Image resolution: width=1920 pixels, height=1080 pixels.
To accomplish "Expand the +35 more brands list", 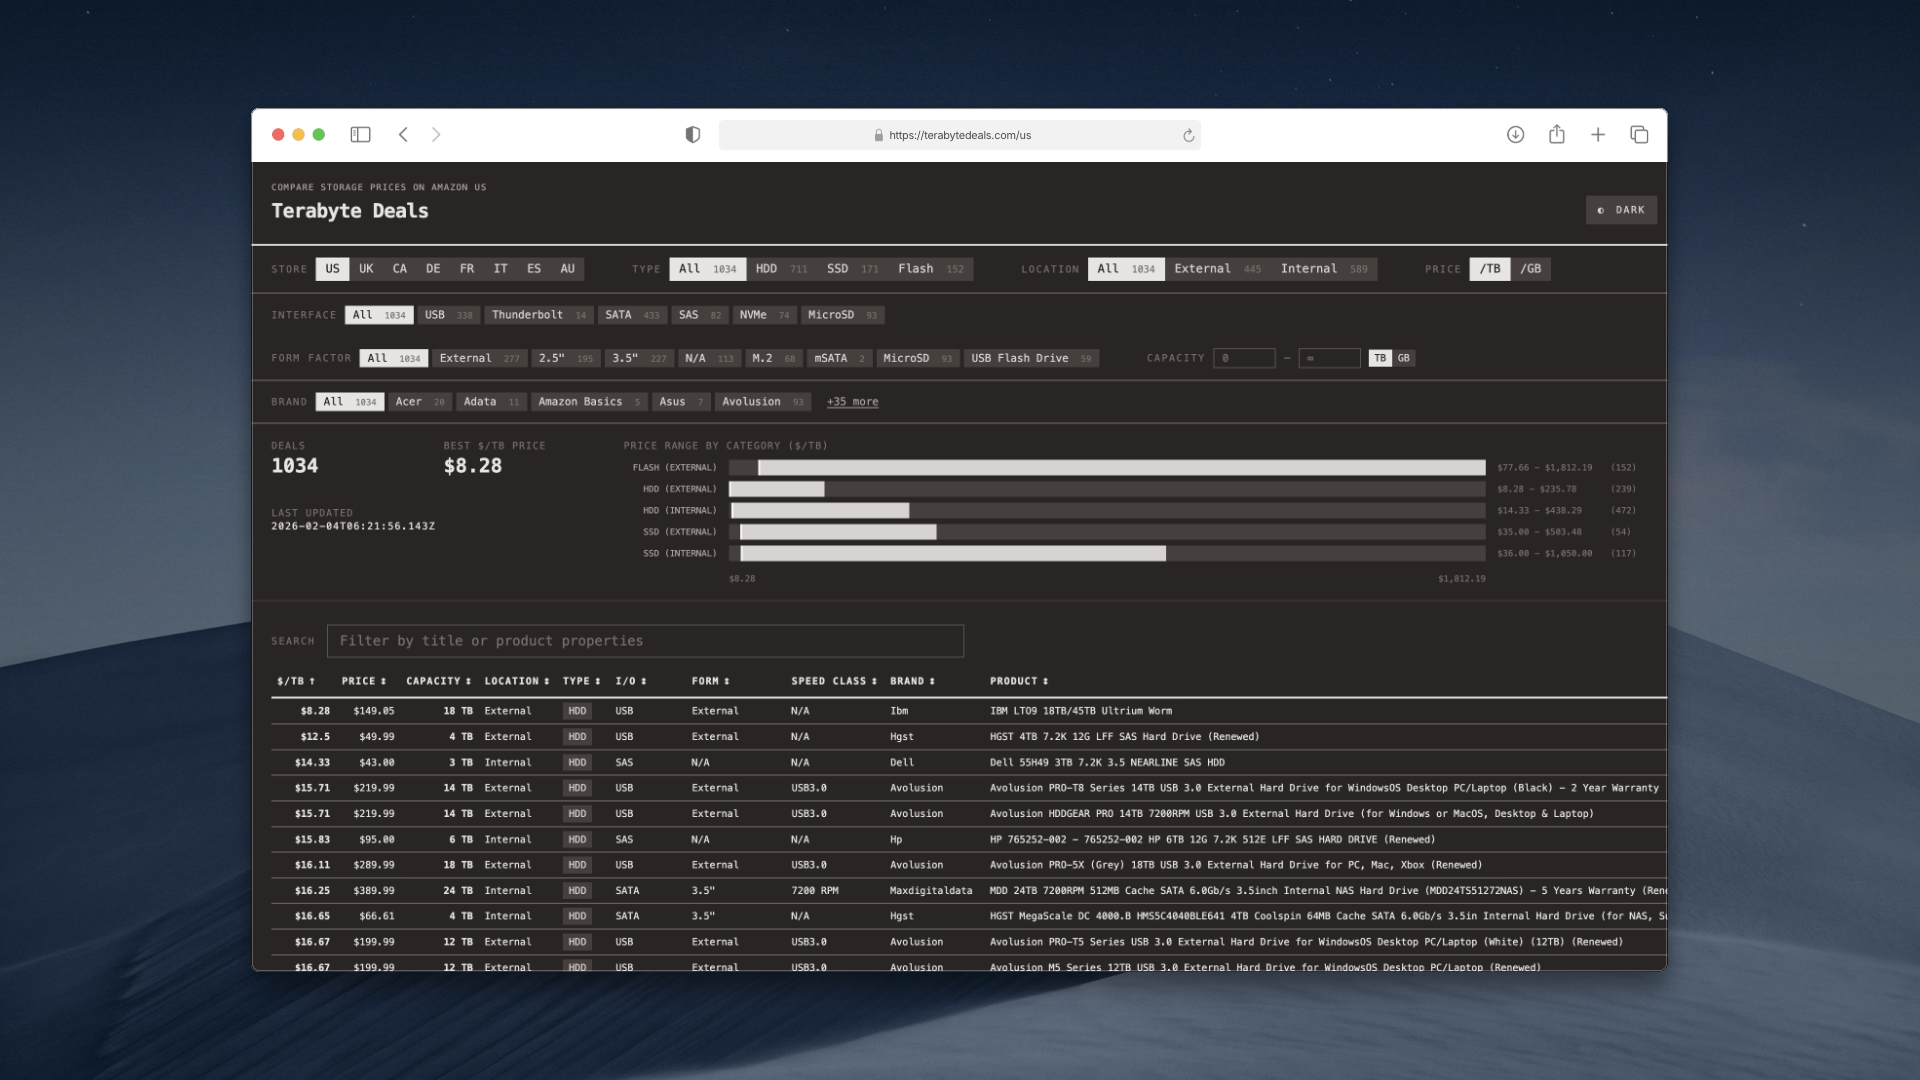I will point(852,401).
